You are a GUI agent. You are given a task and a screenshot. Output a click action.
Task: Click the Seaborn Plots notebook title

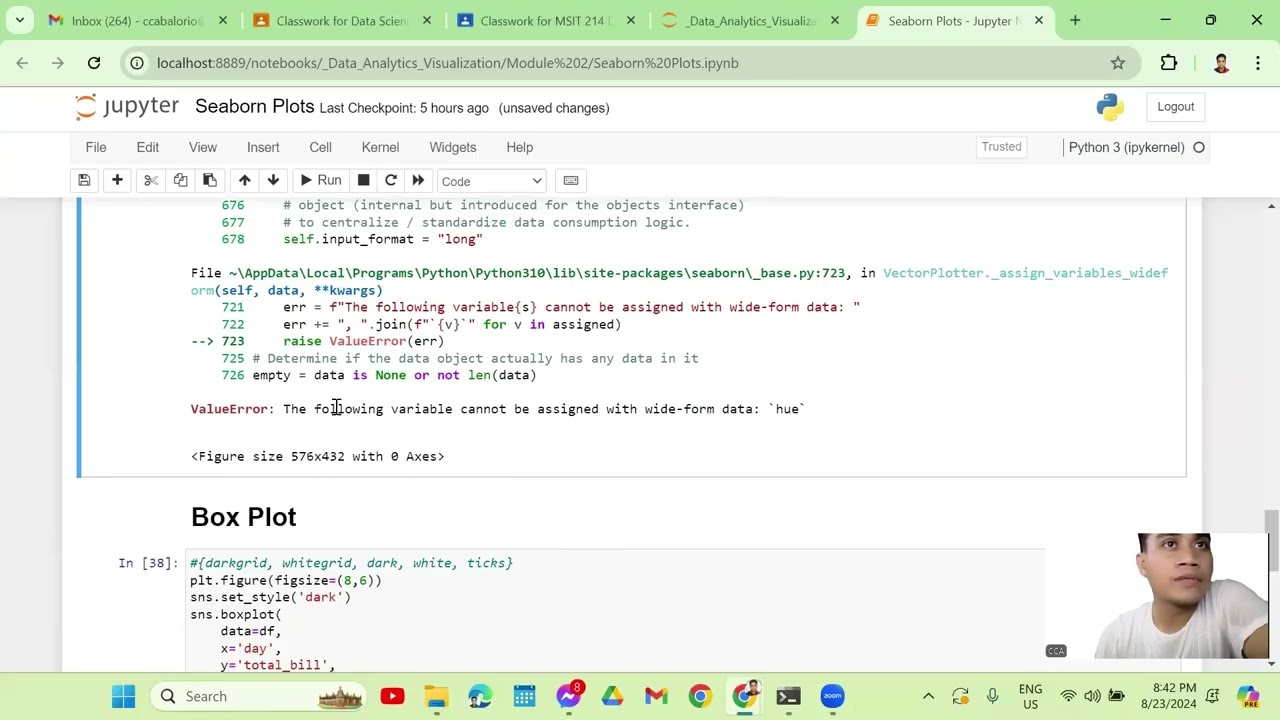pos(255,107)
